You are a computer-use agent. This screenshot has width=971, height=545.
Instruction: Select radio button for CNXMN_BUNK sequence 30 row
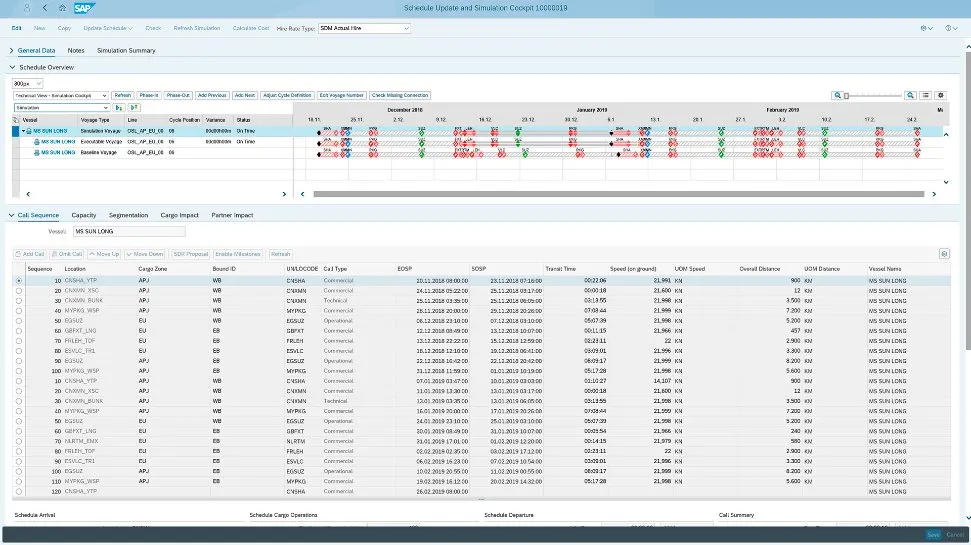point(18,299)
